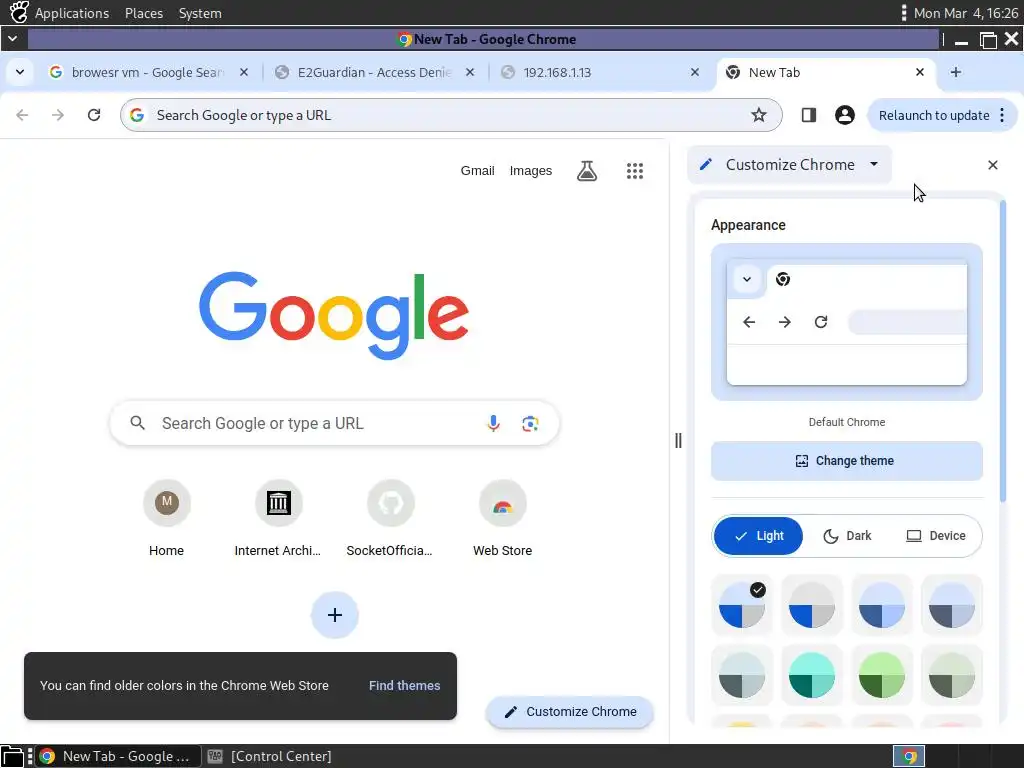This screenshot has width=1024, height=768.
Task: Open the tab search dropdown arrow
Action: tap(20, 72)
